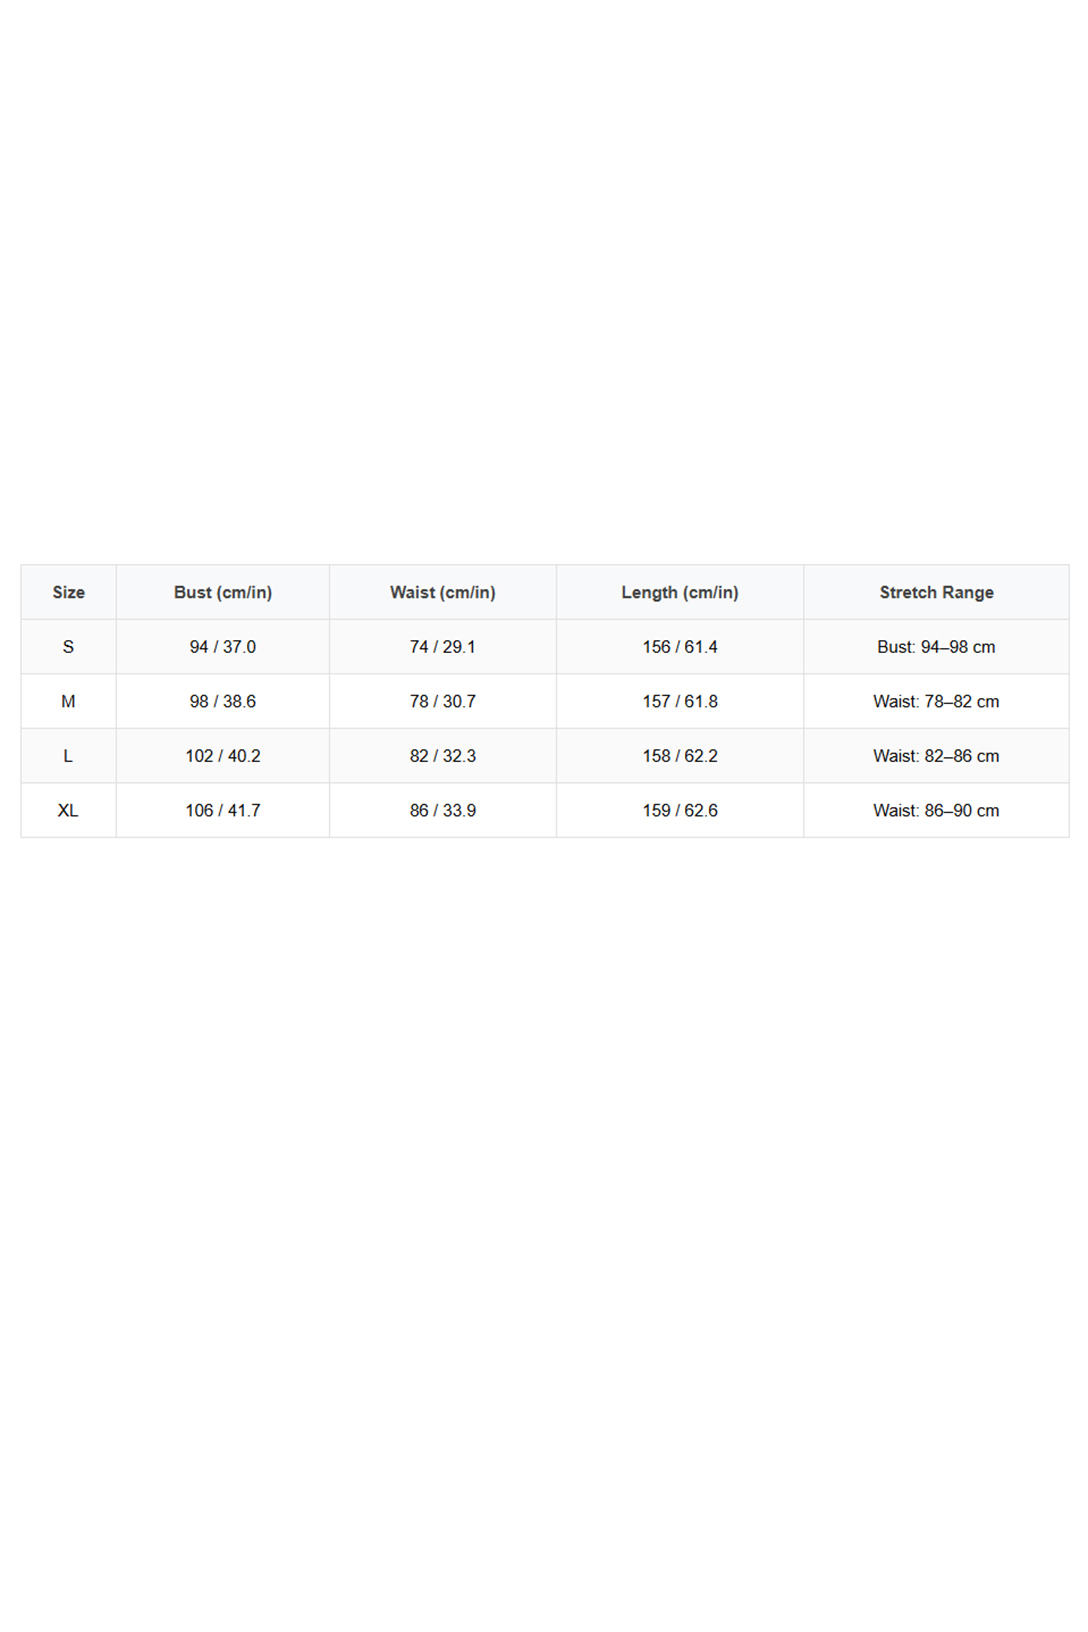Click the Length (cm/in) column header
1088x1632 pixels.
point(680,592)
